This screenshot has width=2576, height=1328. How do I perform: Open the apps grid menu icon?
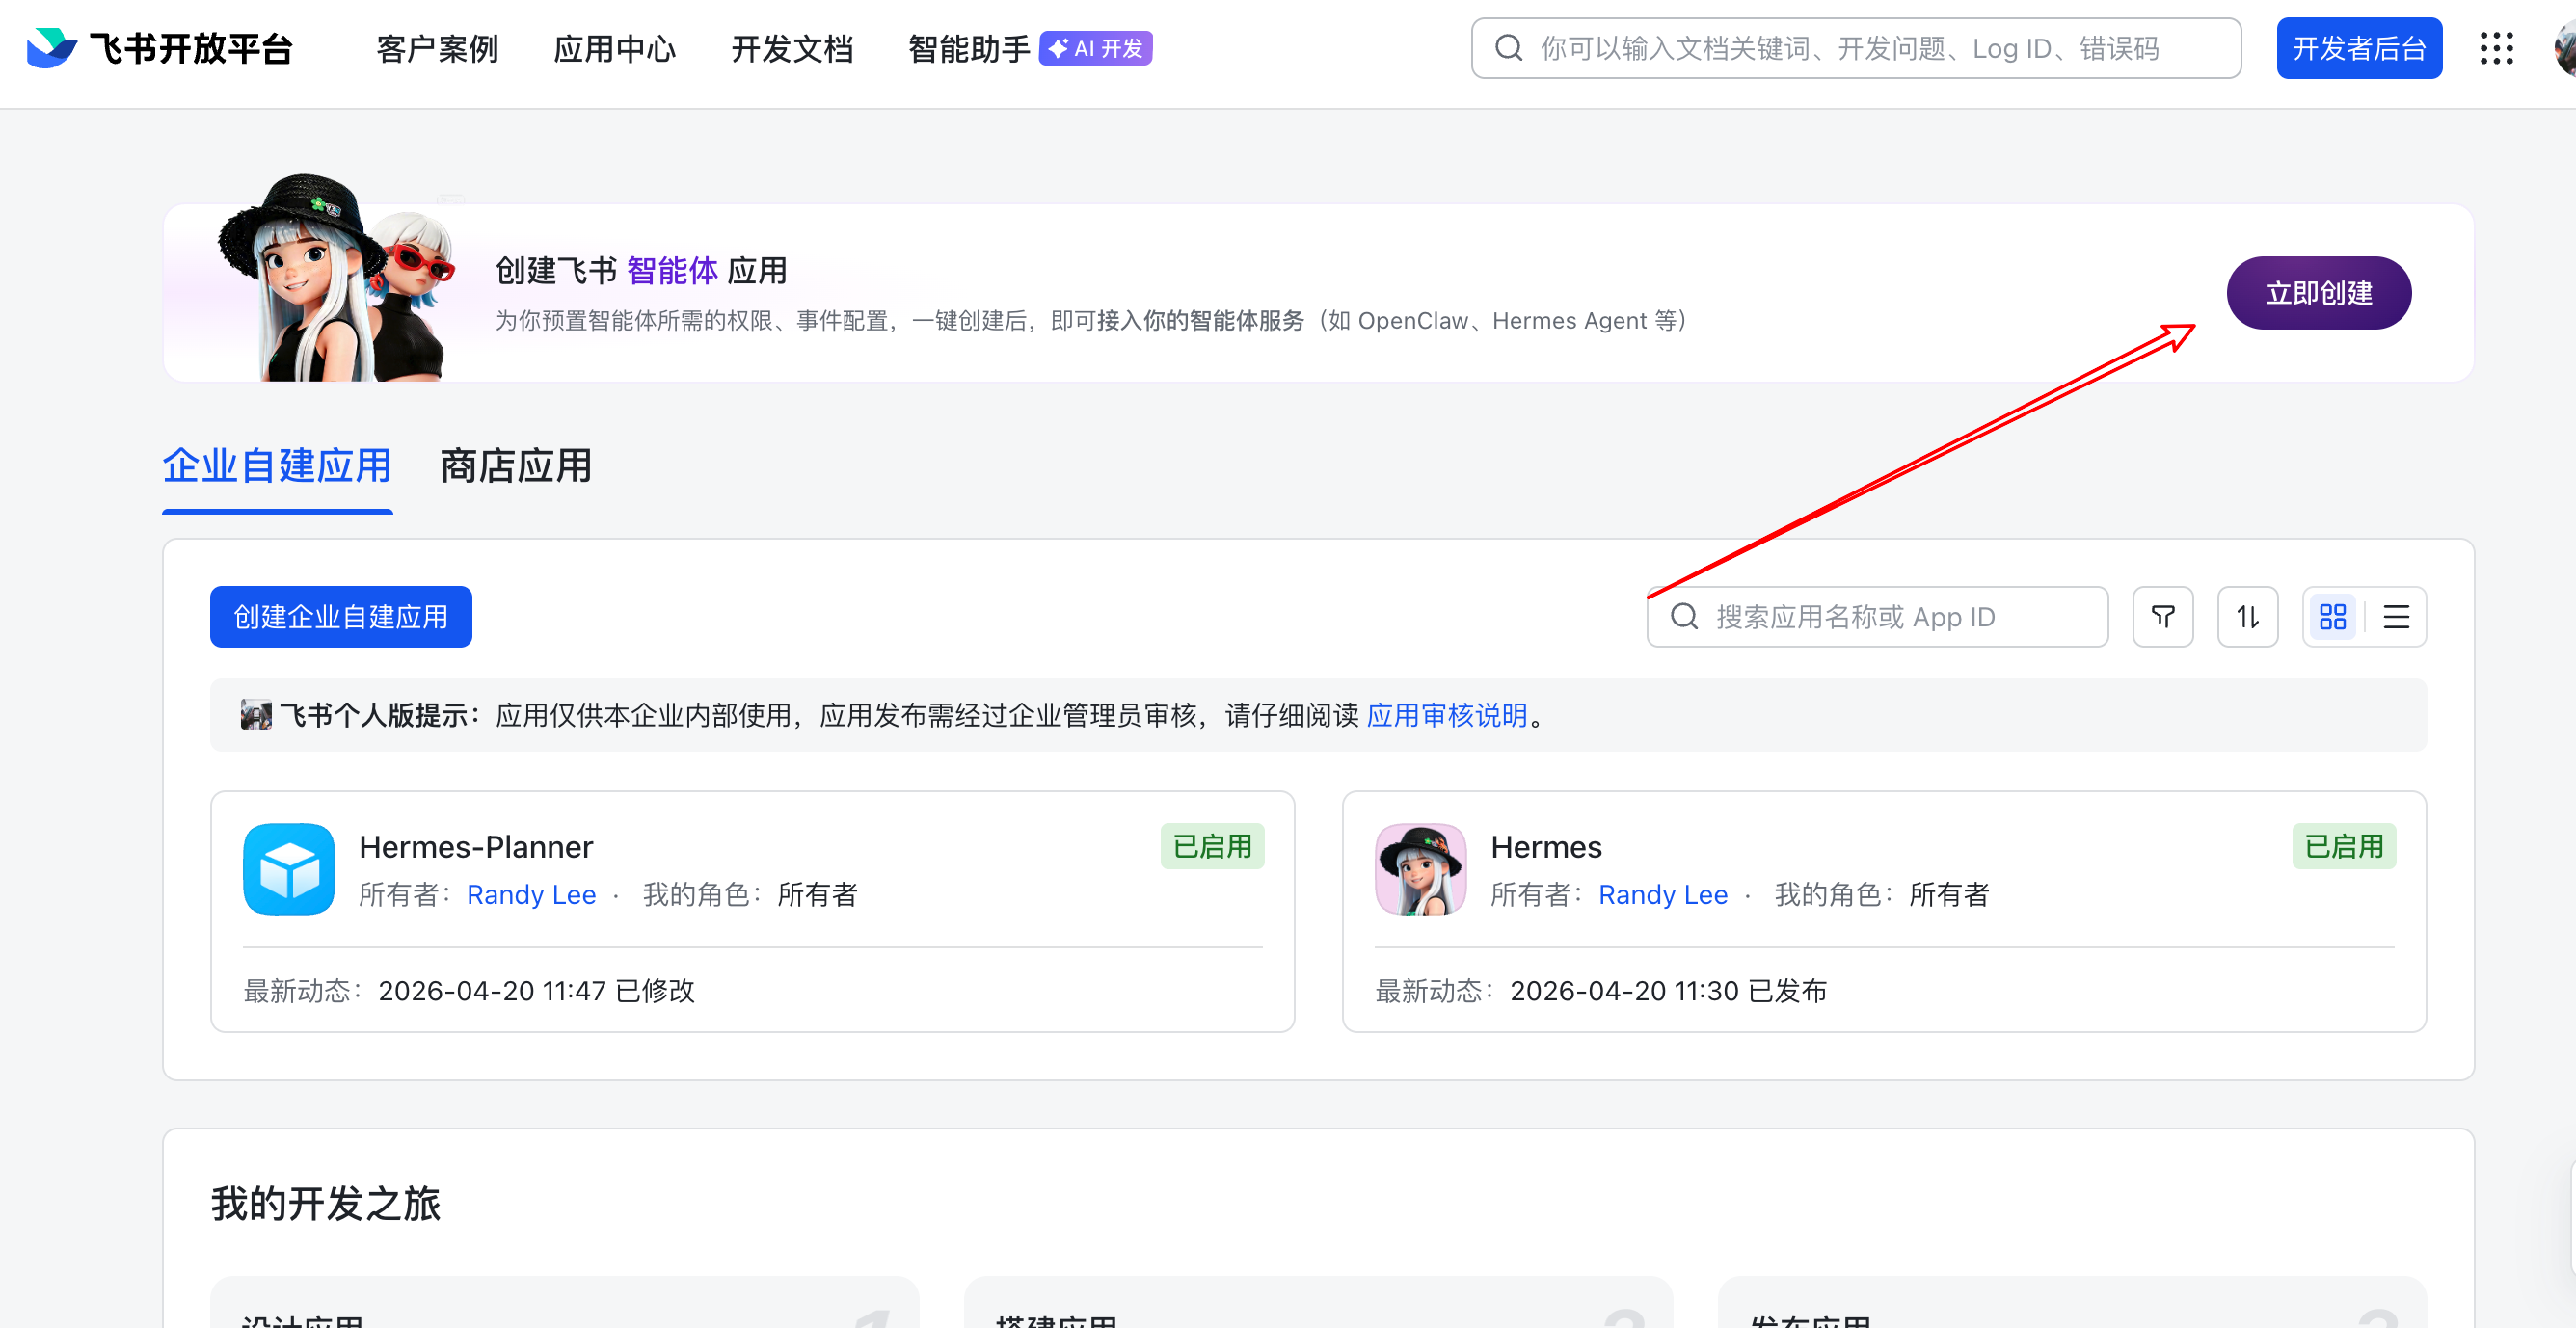coord(2496,48)
